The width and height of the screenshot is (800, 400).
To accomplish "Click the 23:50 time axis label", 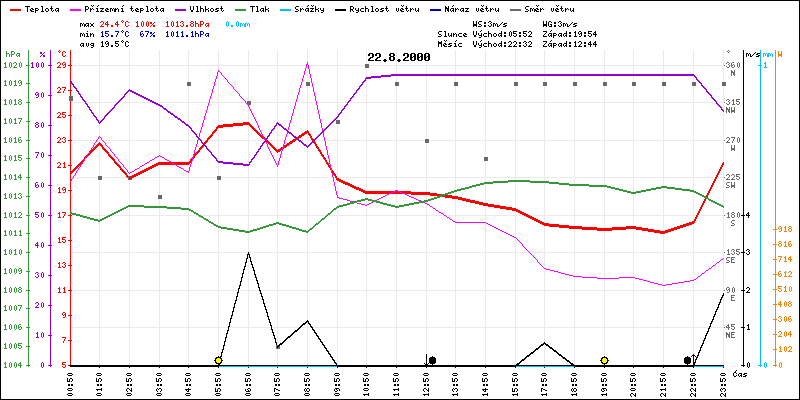I will (x=724, y=383).
